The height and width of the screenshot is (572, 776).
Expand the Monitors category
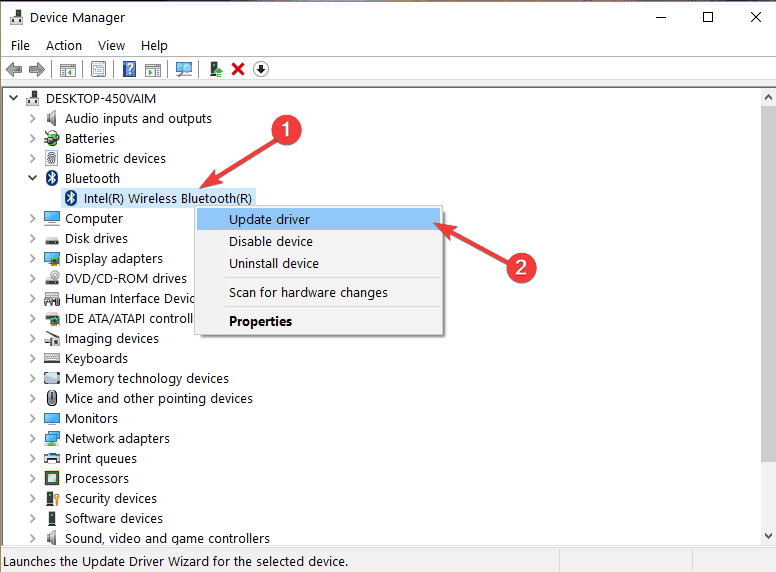pyautogui.click(x=32, y=419)
